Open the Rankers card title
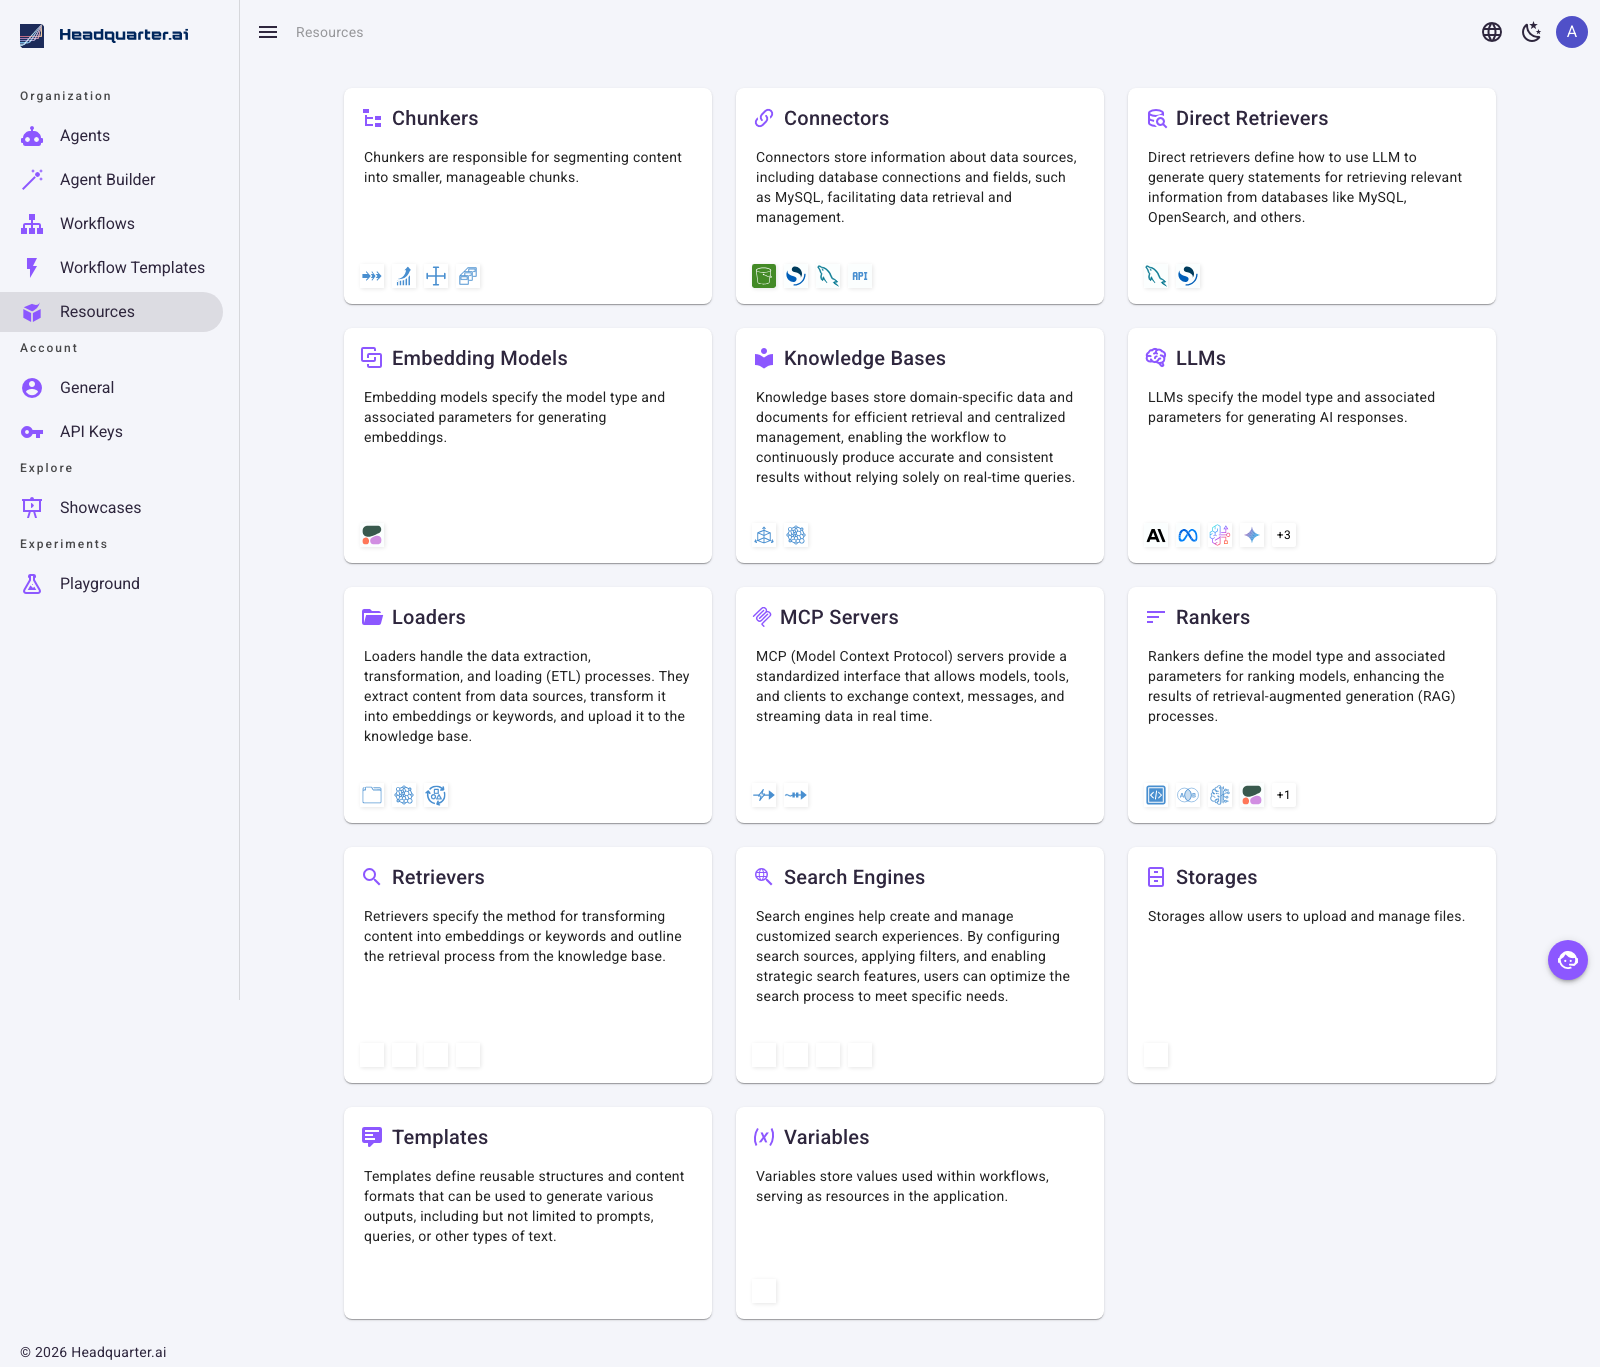The height and width of the screenshot is (1367, 1600). click(1212, 617)
